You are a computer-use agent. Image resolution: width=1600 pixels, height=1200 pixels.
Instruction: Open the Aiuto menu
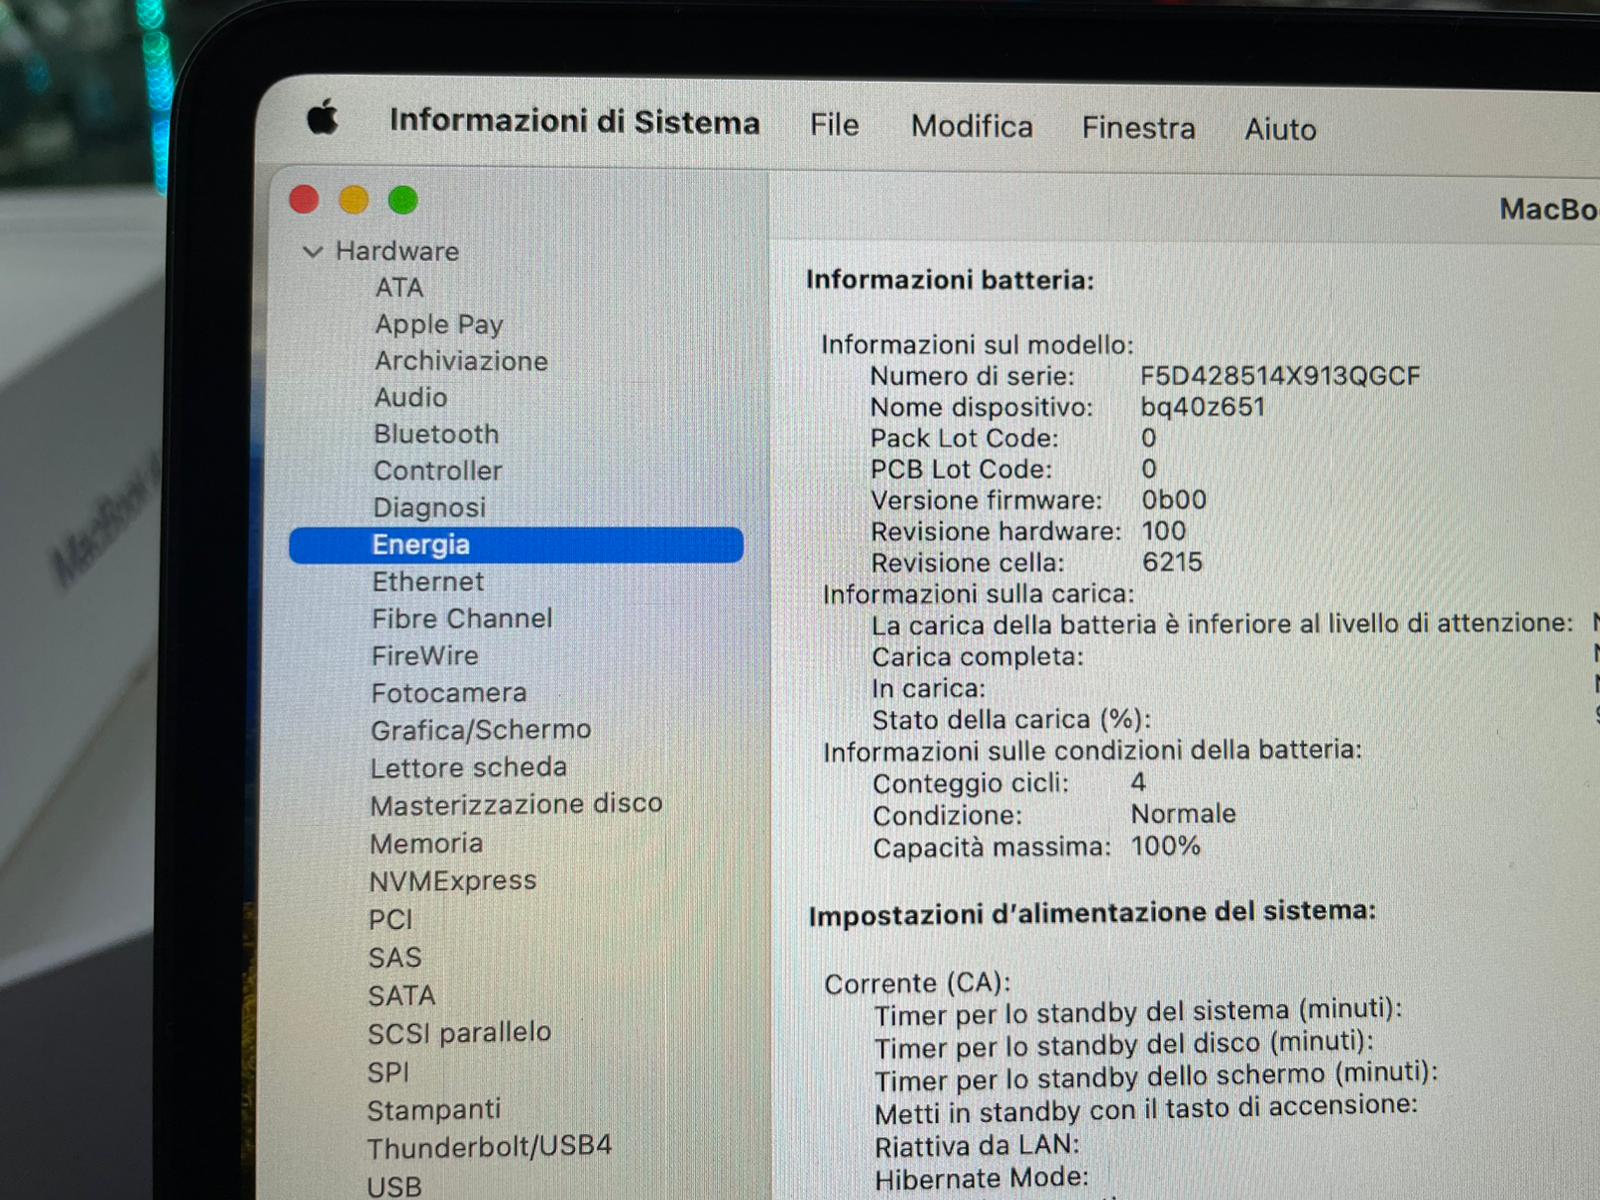coord(1280,129)
